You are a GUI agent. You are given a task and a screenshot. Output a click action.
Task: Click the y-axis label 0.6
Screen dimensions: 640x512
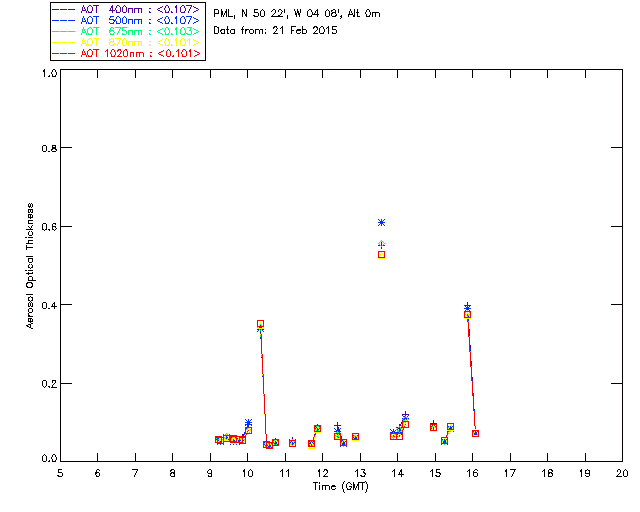(49, 227)
